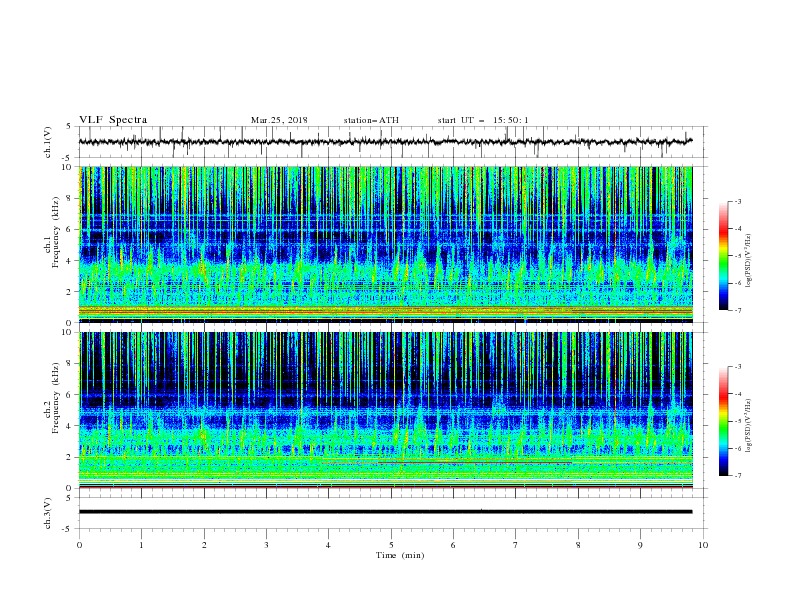792x612 pixels.
Task: Click the lower colorbar 'log(PSD)(V²/Hz)' label
Action: [x=749, y=425]
